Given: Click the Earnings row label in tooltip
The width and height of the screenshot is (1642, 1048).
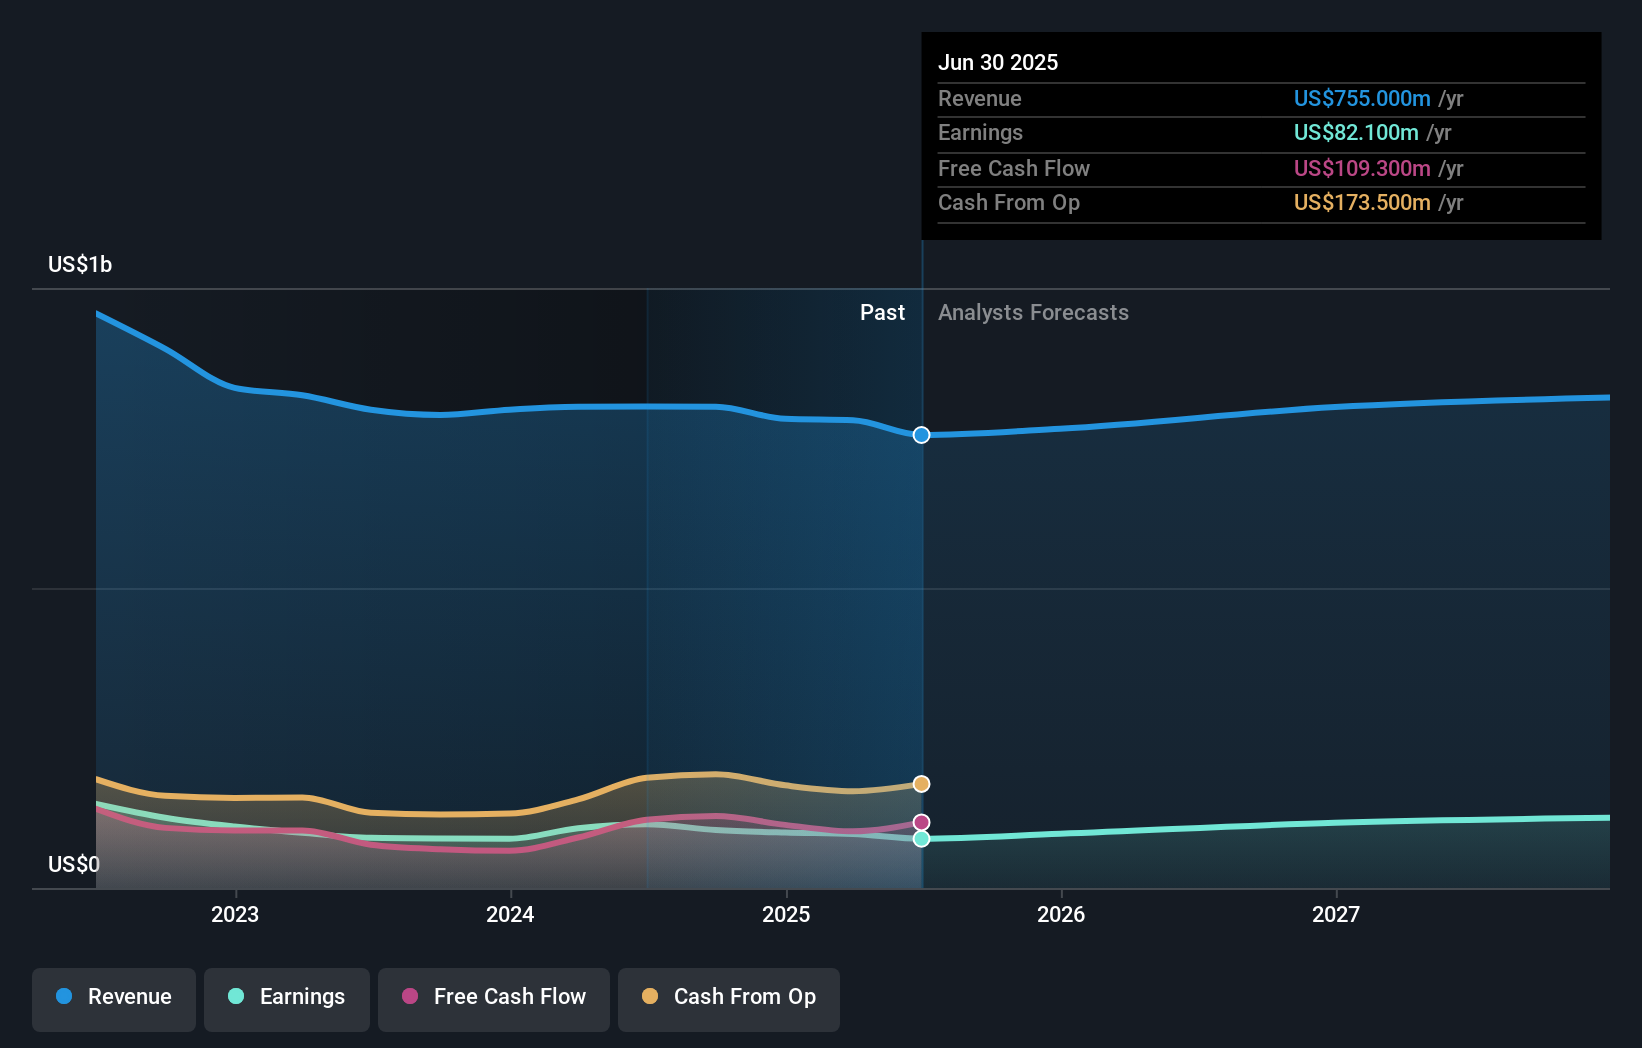Looking at the screenshot, I should (x=980, y=132).
